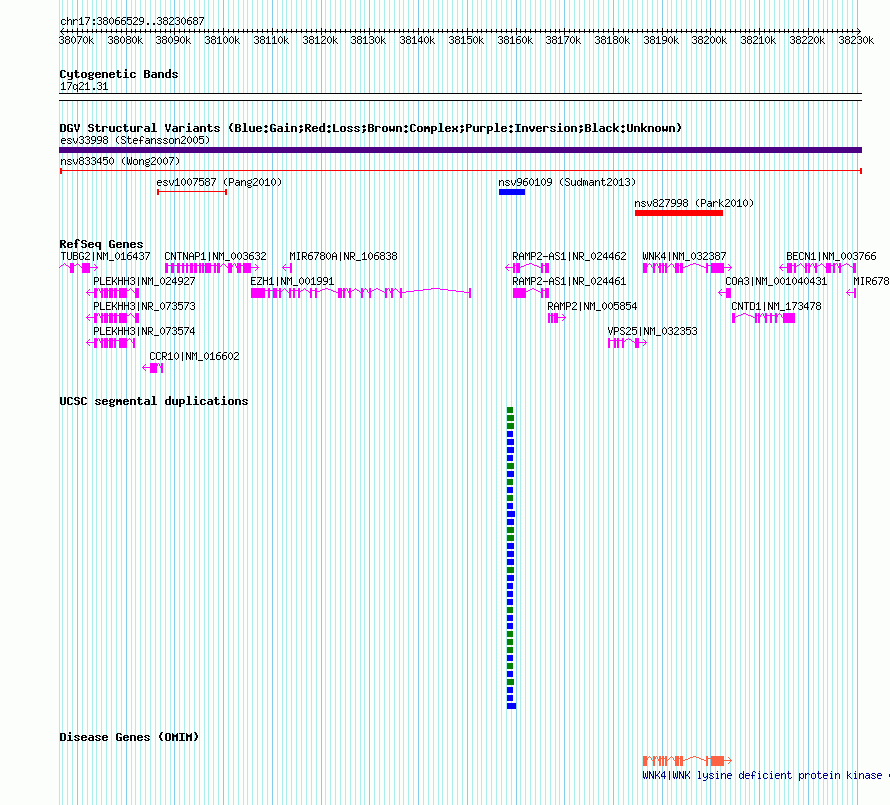The height and width of the screenshot is (805, 890).
Task: Click the 38150k ruler tick label
Action: click(x=466, y=40)
